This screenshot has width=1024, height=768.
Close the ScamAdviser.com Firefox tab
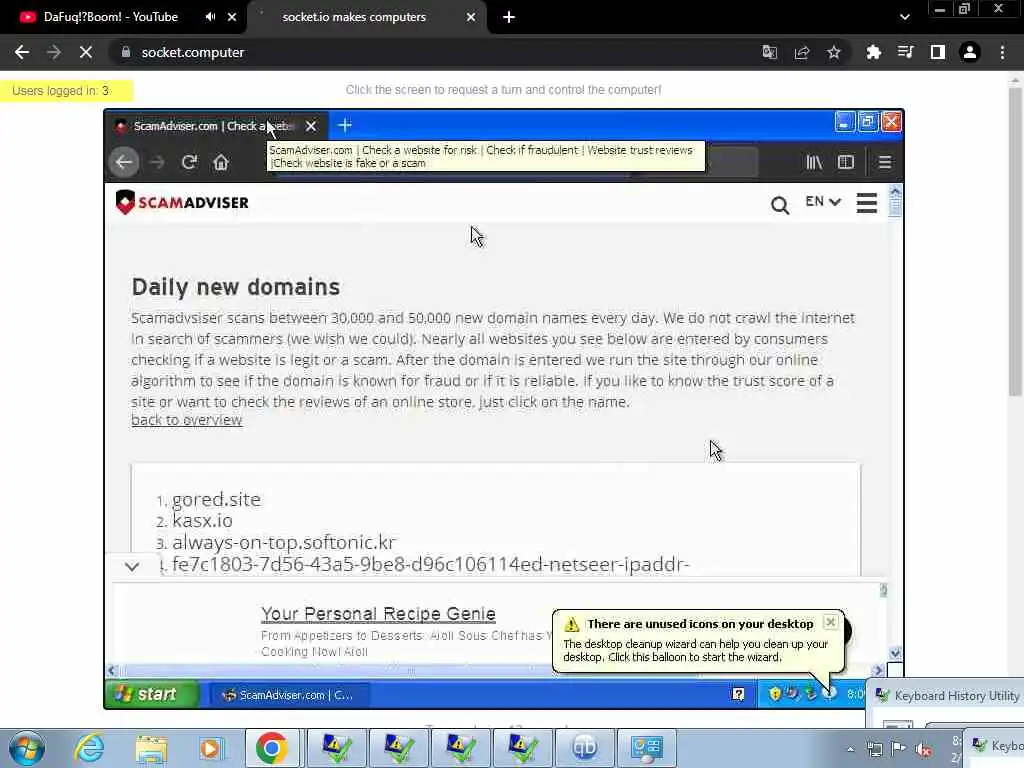311,126
